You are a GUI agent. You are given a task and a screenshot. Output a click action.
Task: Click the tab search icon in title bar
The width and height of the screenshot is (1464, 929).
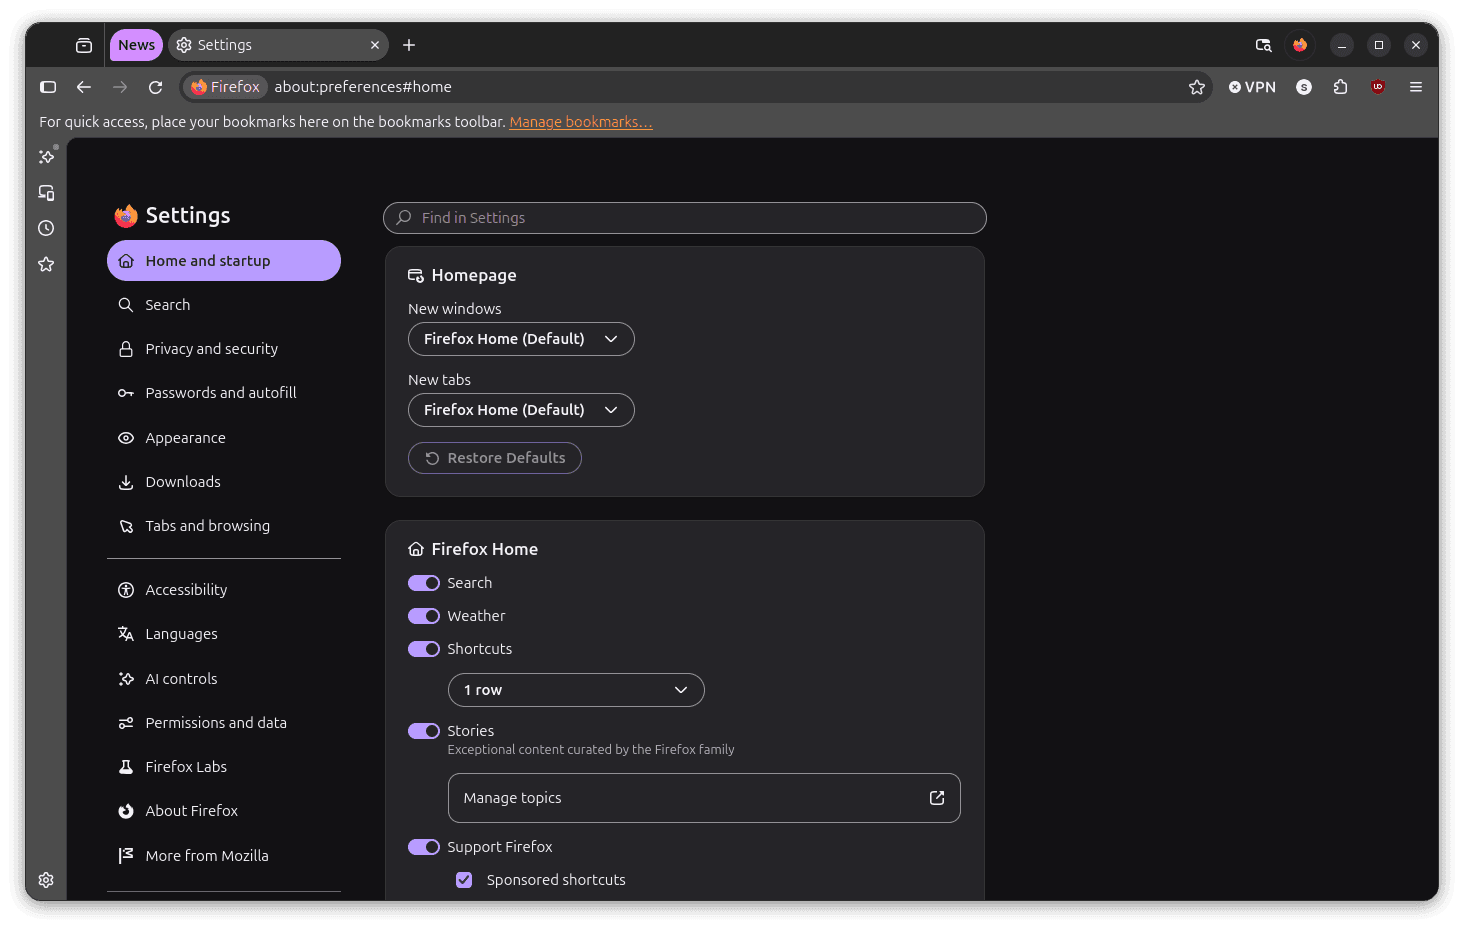click(1264, 45)
